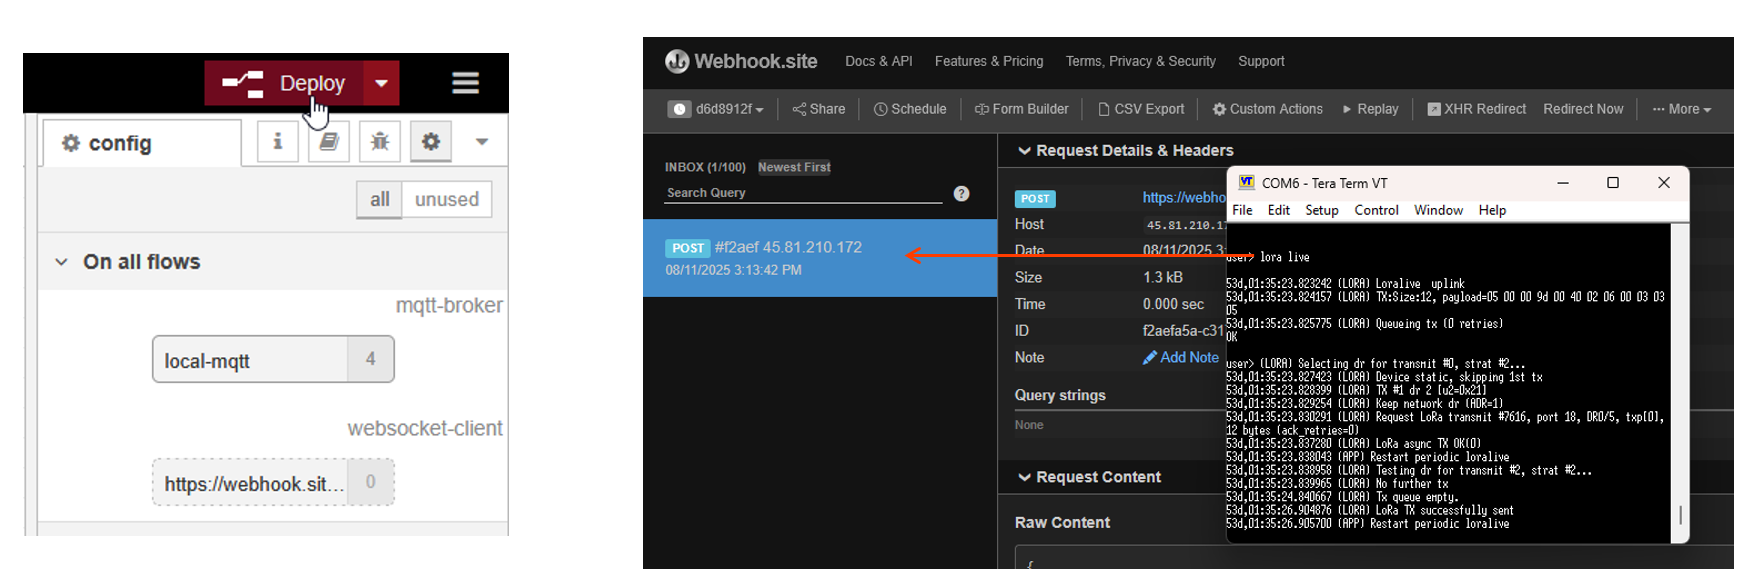The width and height of the screenshot is (1746, 579).
Task: Click Share in Webhook.site toolbar
Action: [818, 109]
